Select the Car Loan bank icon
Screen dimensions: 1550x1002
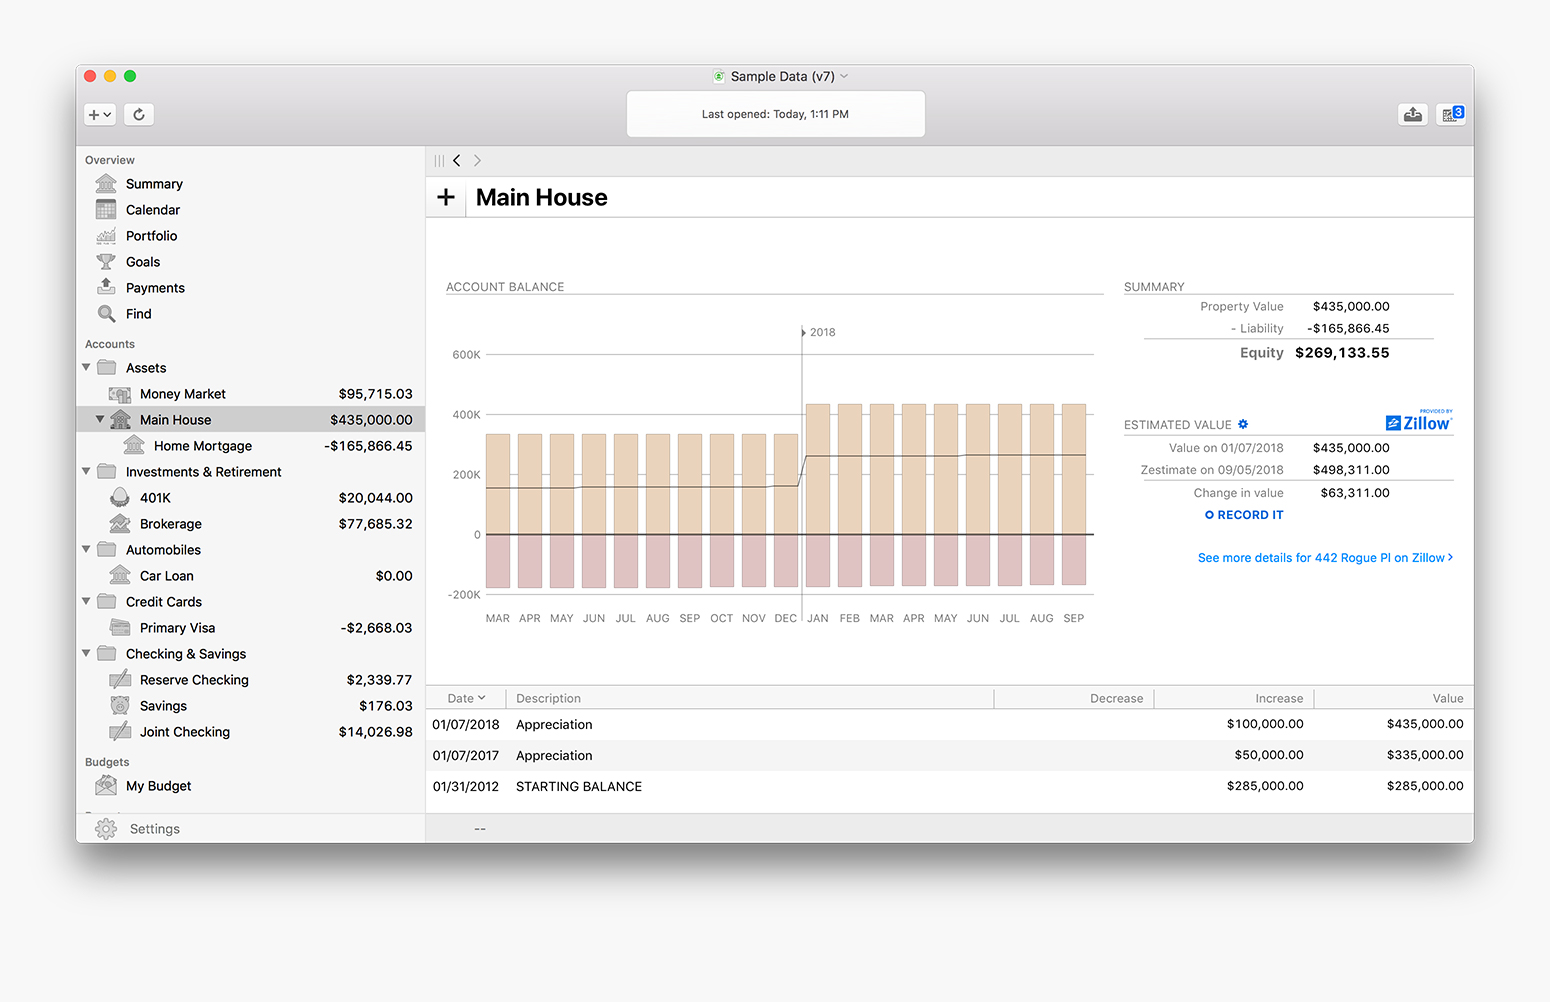coord(120,576)
